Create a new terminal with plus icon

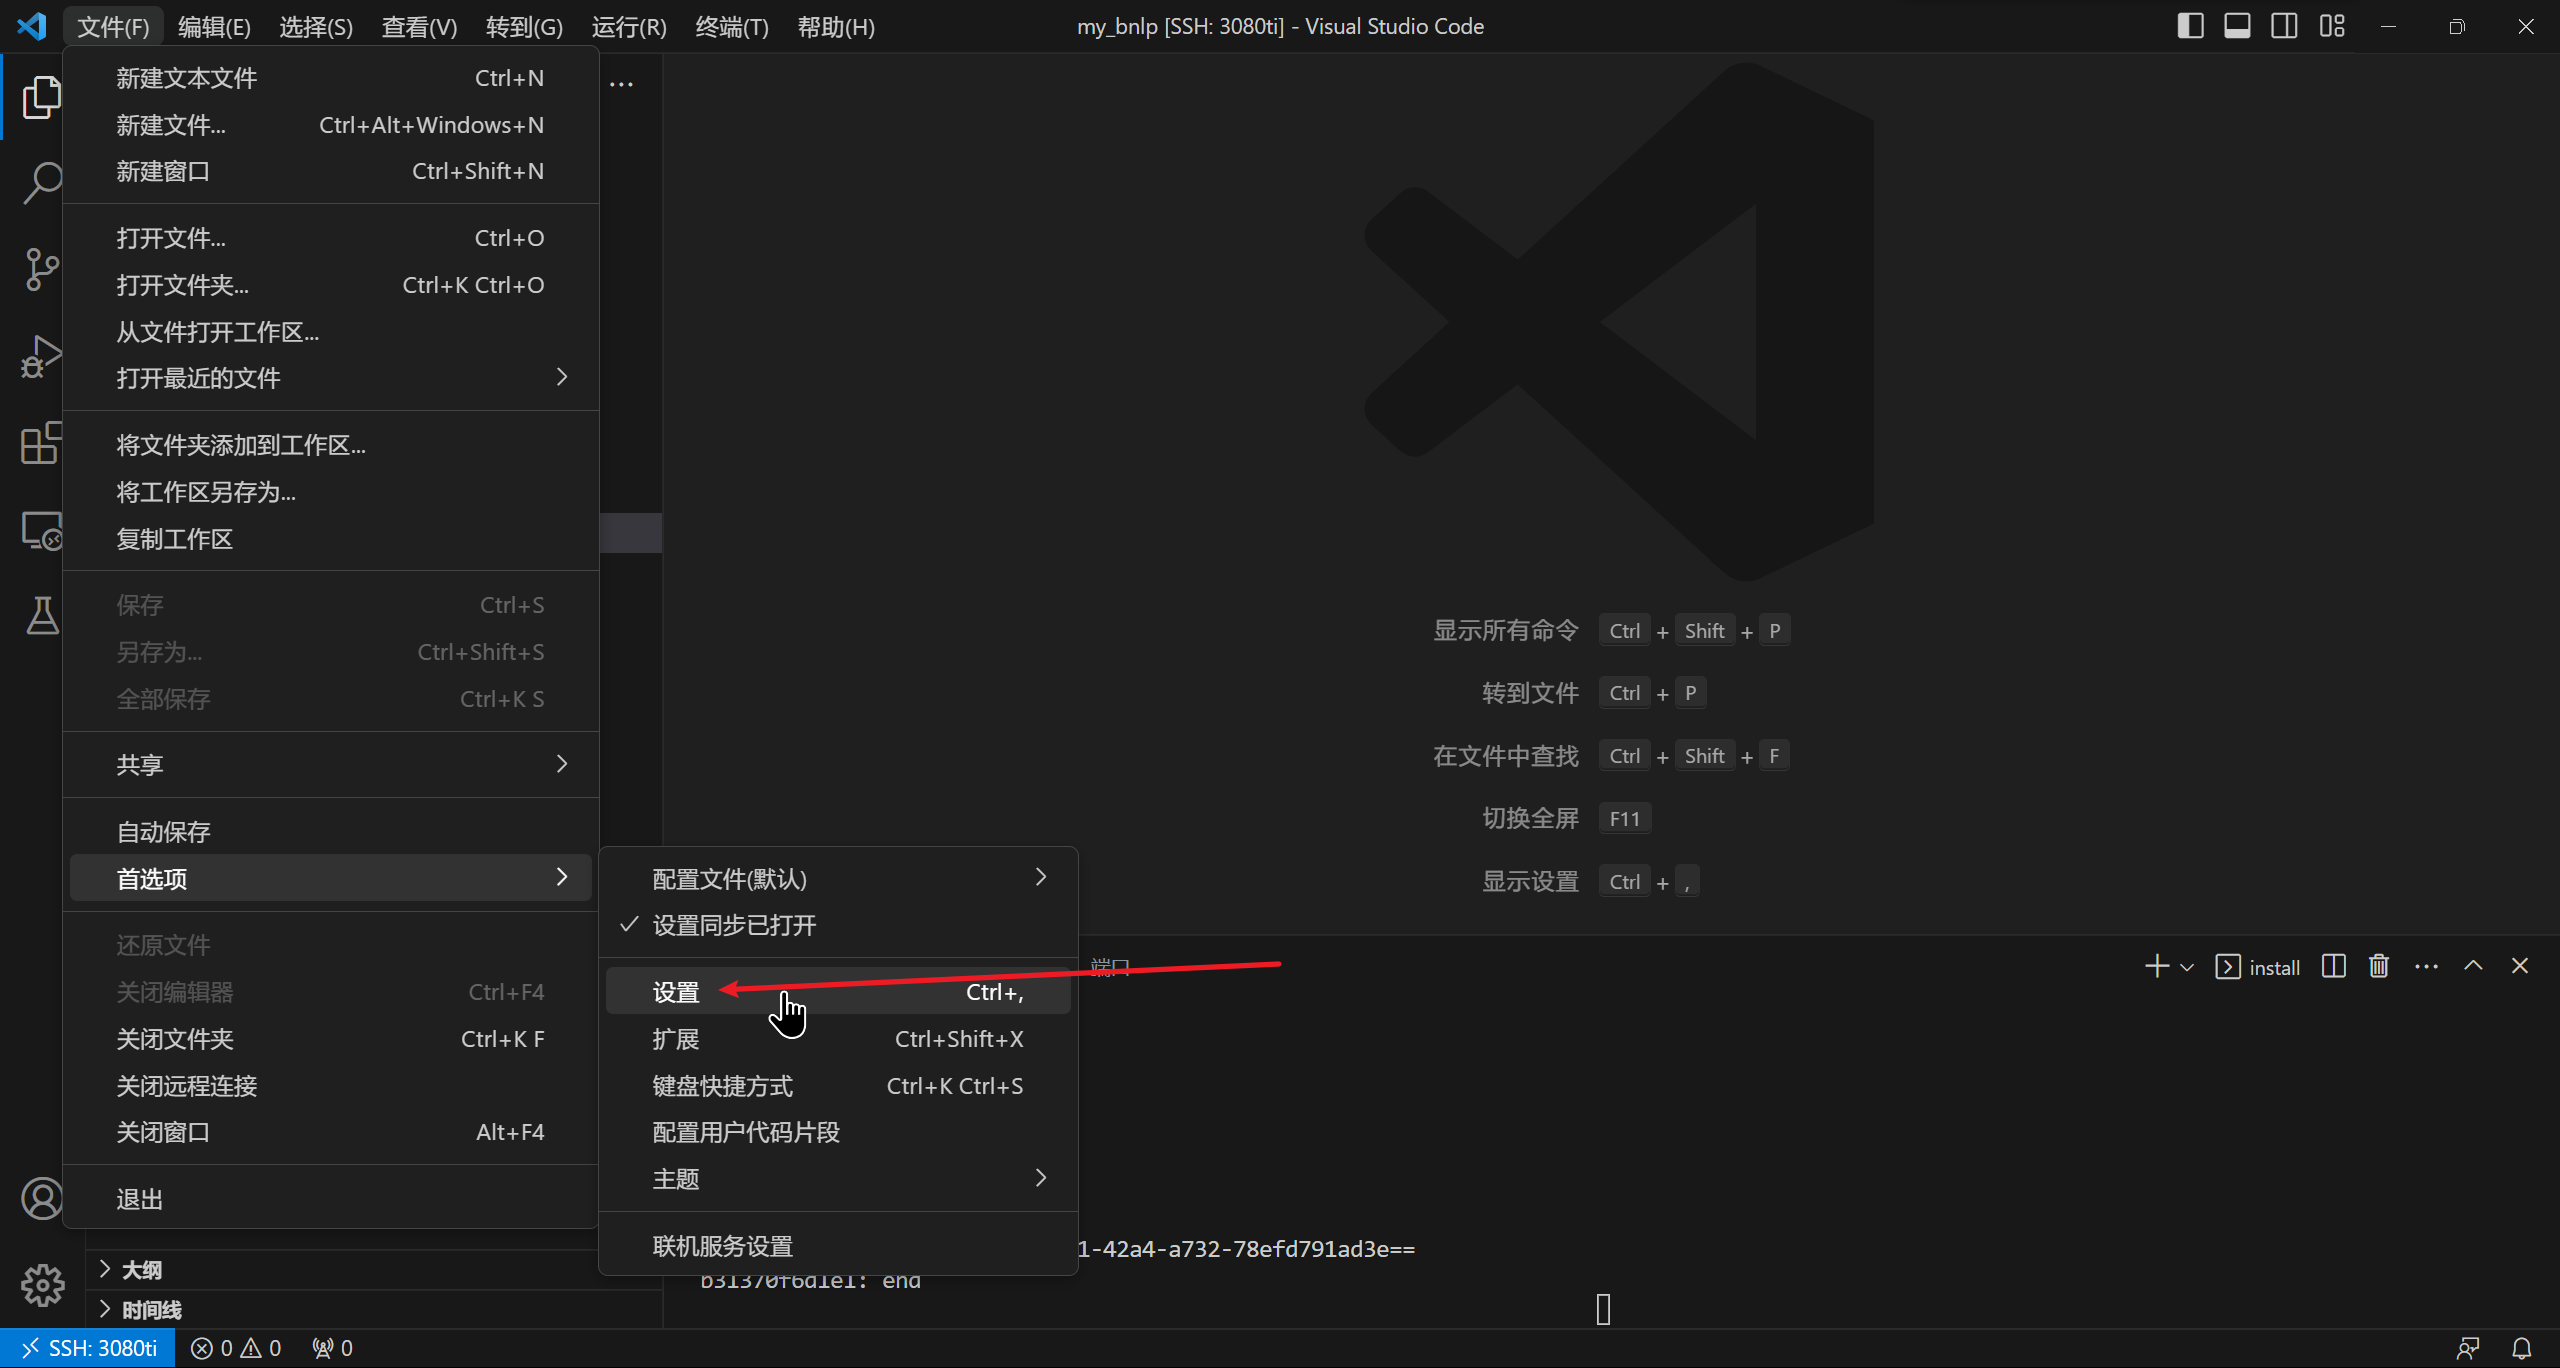2157,966
